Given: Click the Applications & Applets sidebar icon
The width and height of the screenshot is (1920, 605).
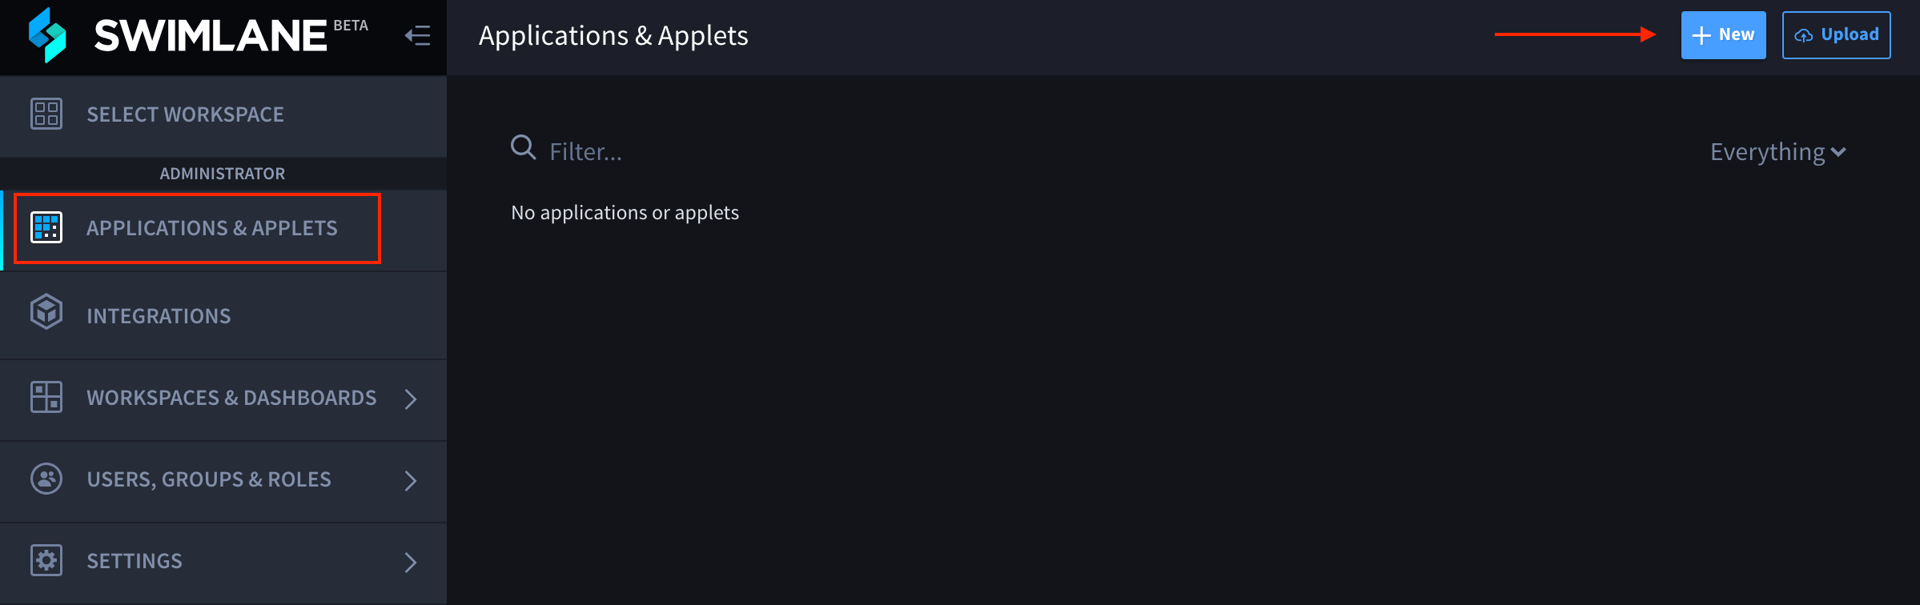Looking at the screenshot, I should pos(46,228).
